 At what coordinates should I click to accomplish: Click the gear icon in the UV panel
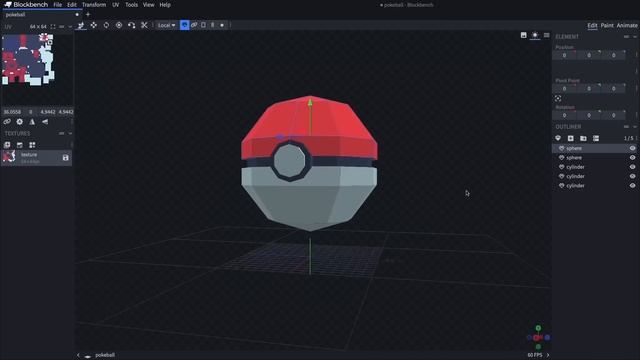[x=20, y=122]
